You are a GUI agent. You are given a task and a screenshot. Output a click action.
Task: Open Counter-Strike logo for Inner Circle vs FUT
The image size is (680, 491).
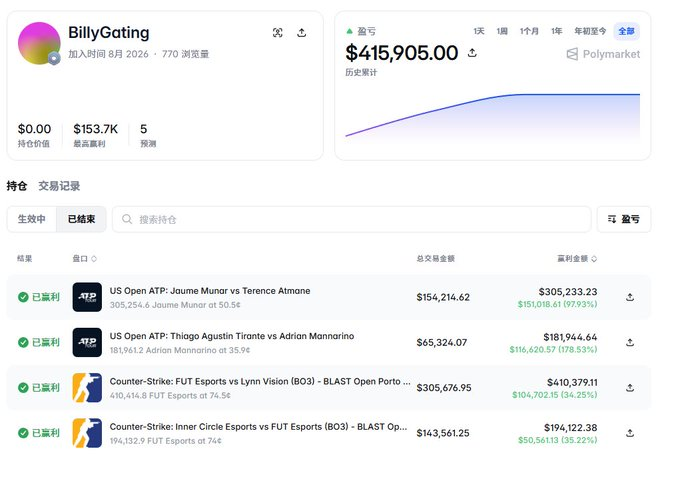click(87, 433)
